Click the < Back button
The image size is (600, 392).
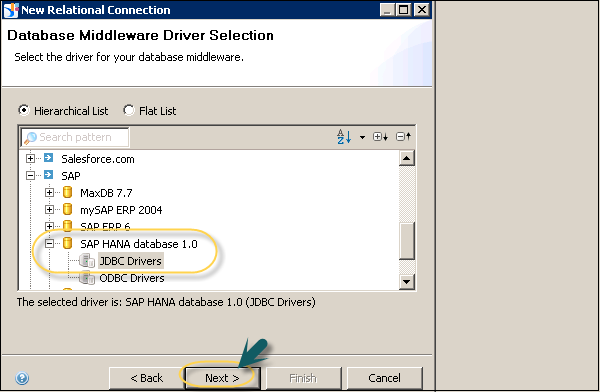[x=147, y=378]
